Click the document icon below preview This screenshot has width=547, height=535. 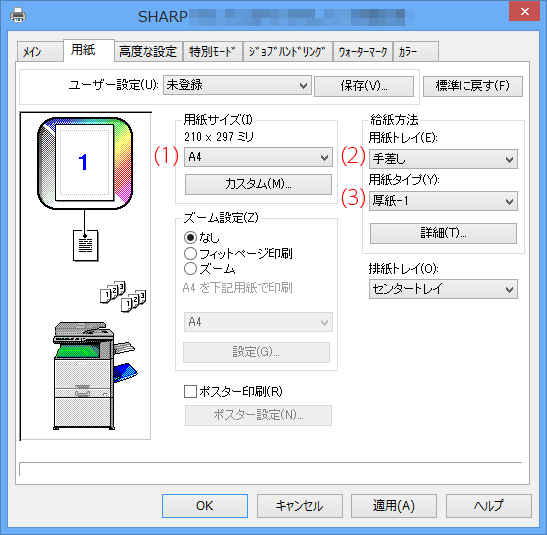85,246
